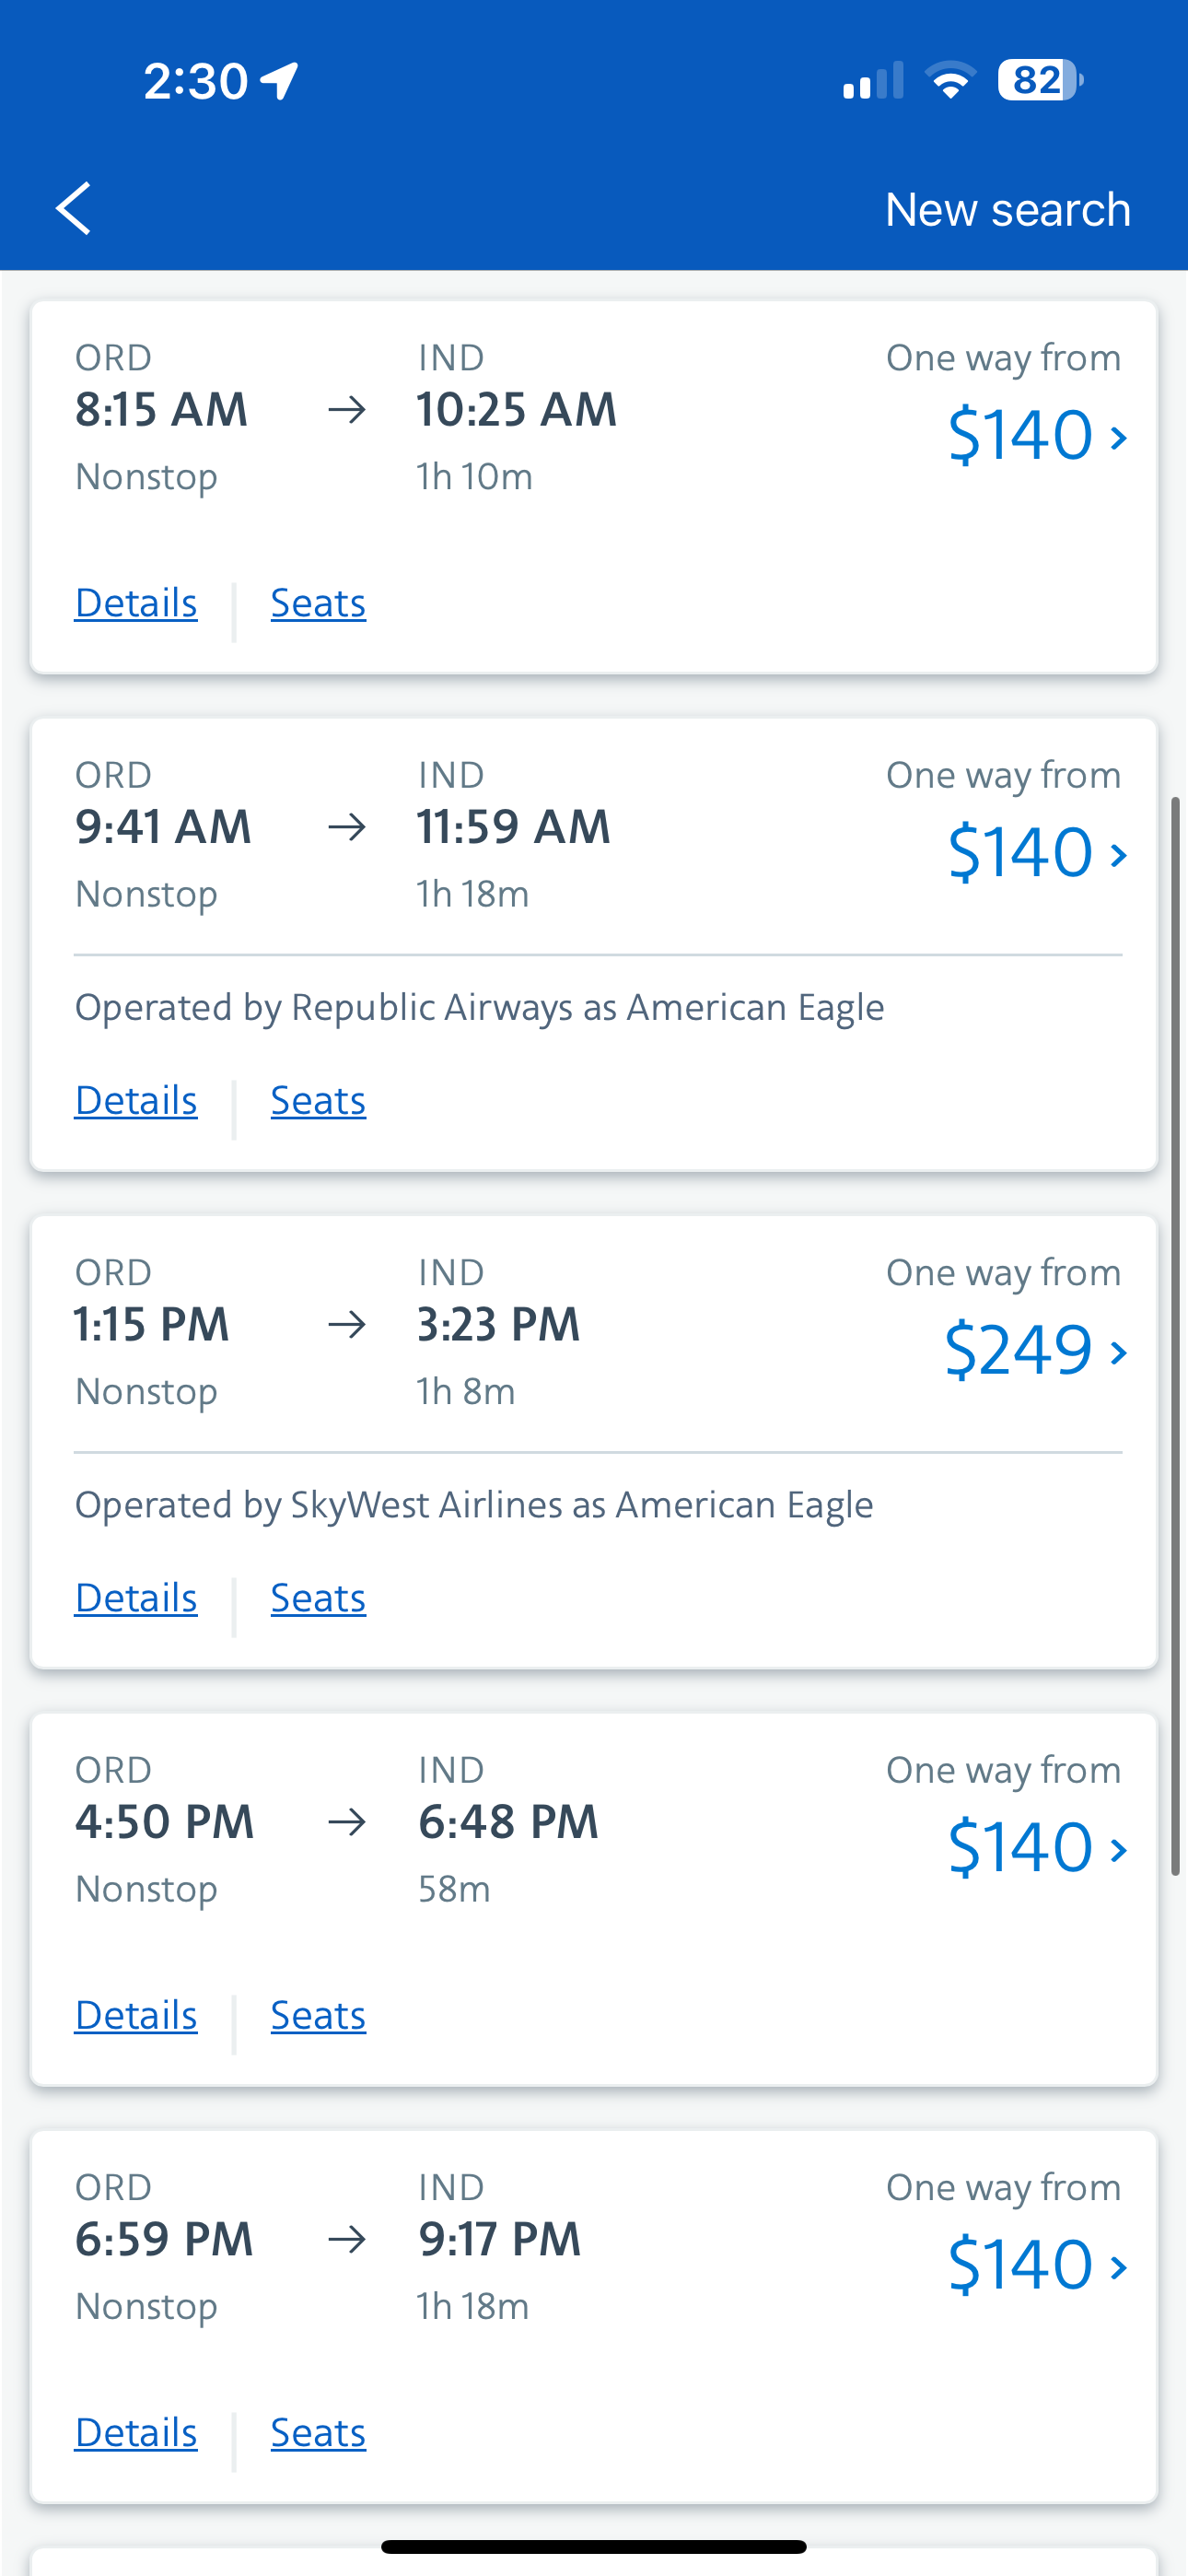Tap the Wi-Fi icon in status bar
1188x2576 pixels.
(x=950, y=80)
